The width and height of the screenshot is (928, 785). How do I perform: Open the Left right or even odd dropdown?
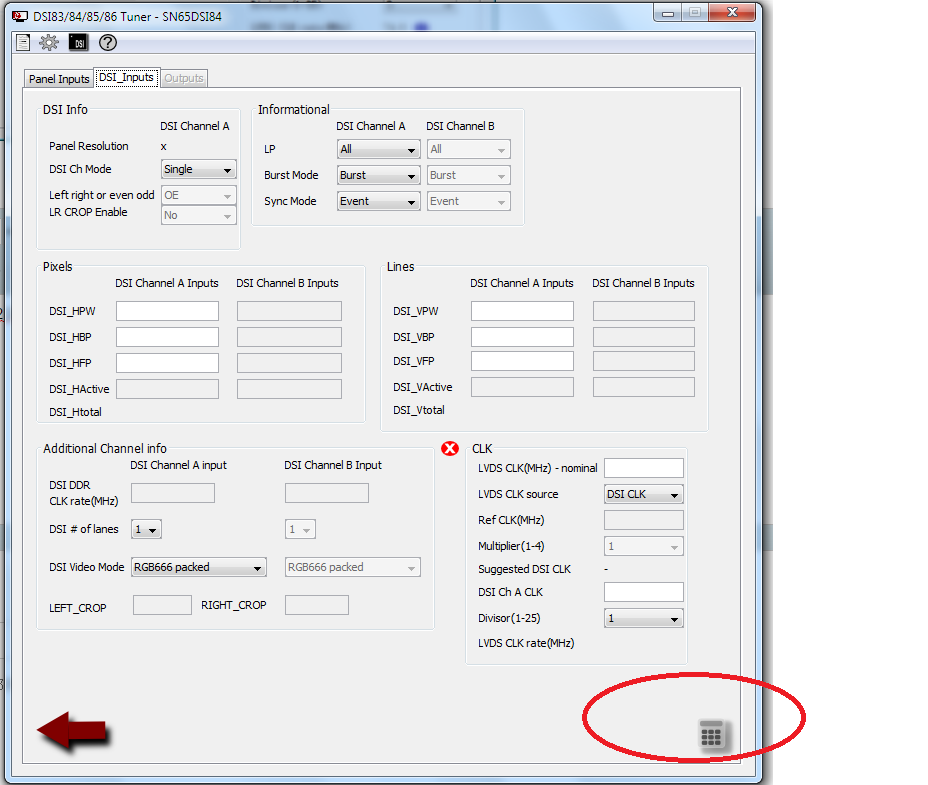click(x=199, y=195)
